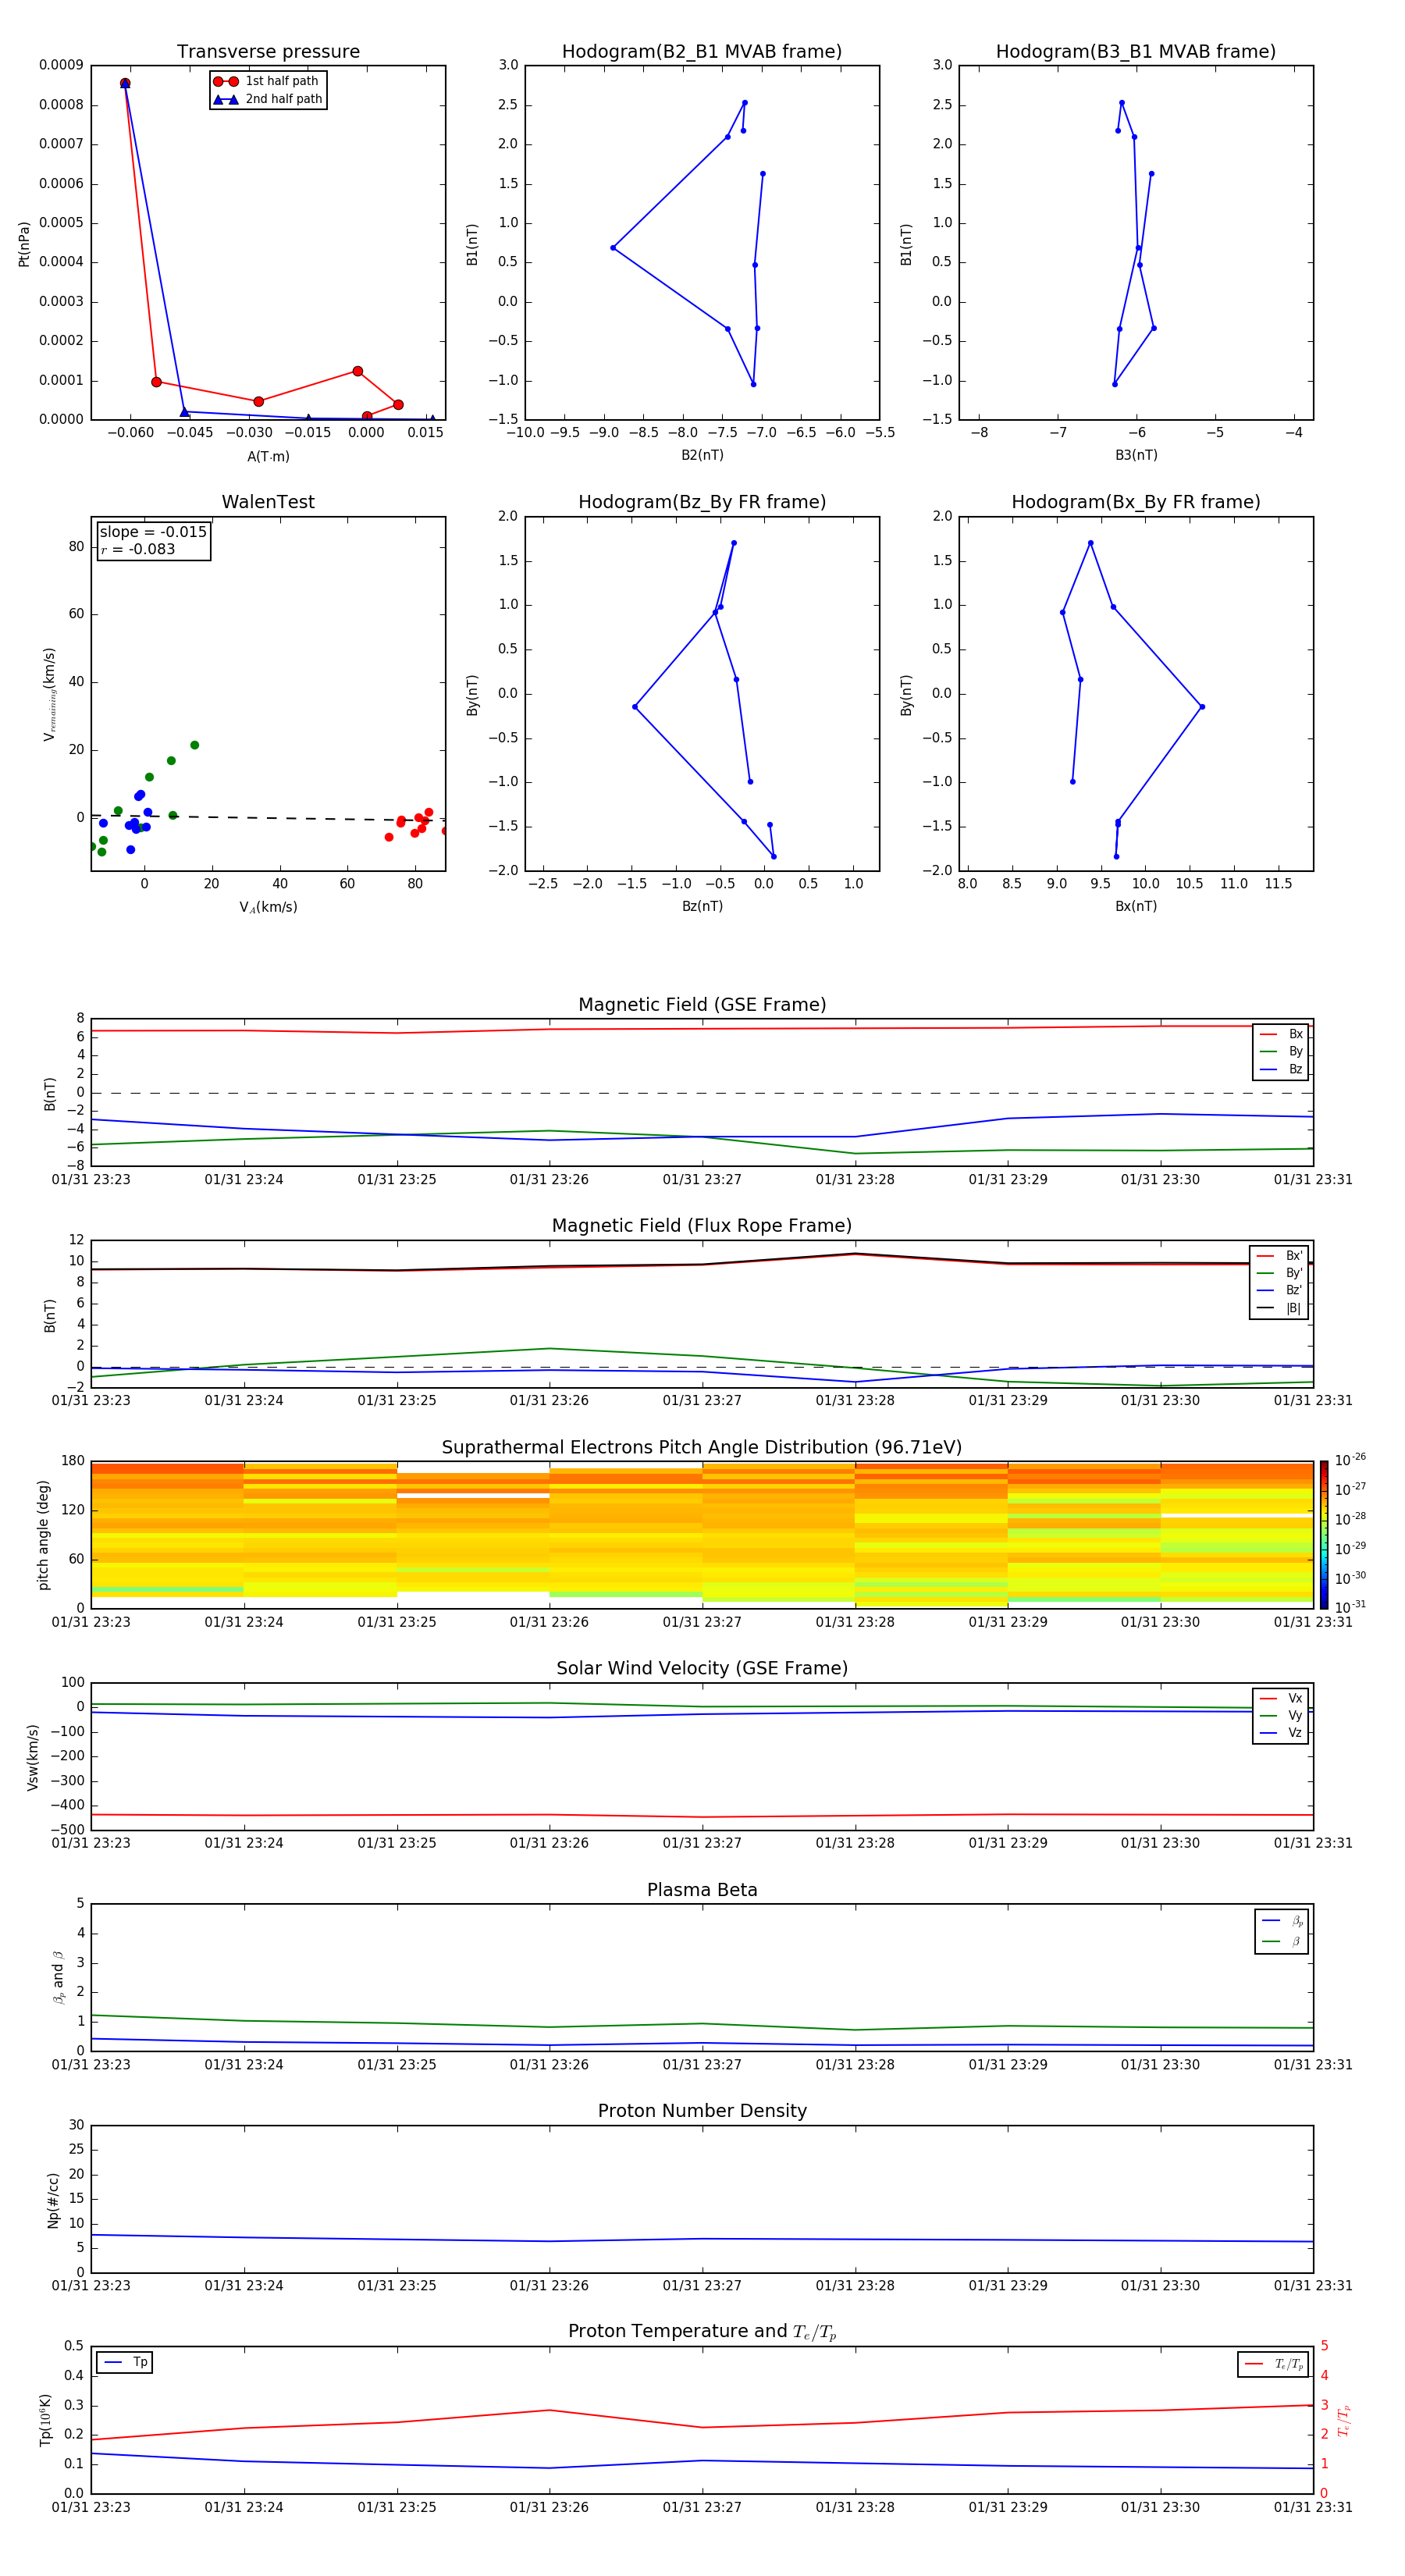This screenshot has width=1405, height=2576.
Task: Click the 'Magnetic Field (GSE Frame)' title
Action: (x=702, y=1005)
